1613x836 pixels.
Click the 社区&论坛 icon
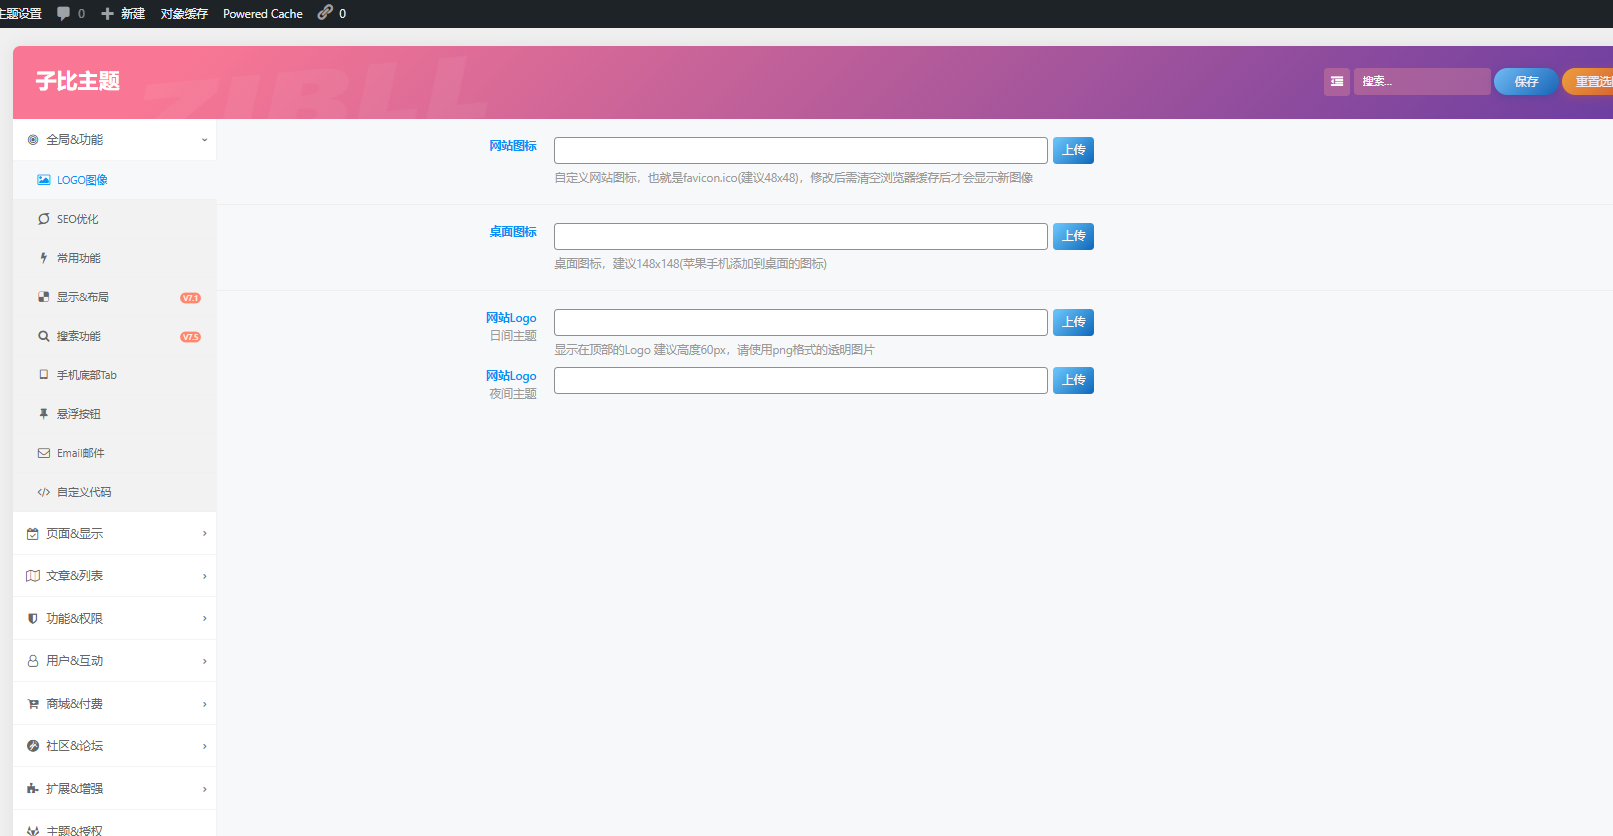[x=33, y=746]
